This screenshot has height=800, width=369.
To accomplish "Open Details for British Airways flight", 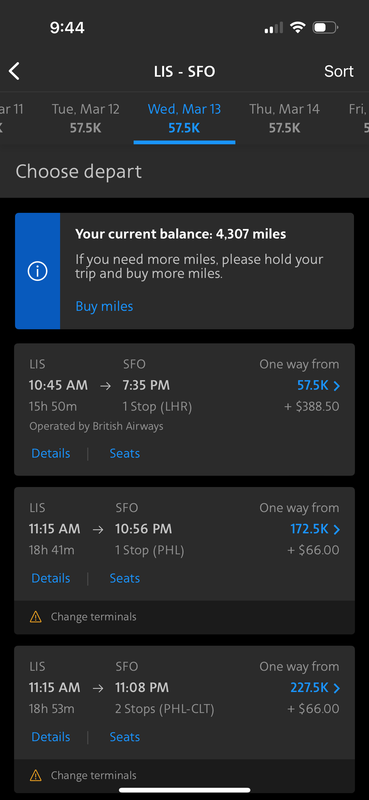I will click(51, 453).
